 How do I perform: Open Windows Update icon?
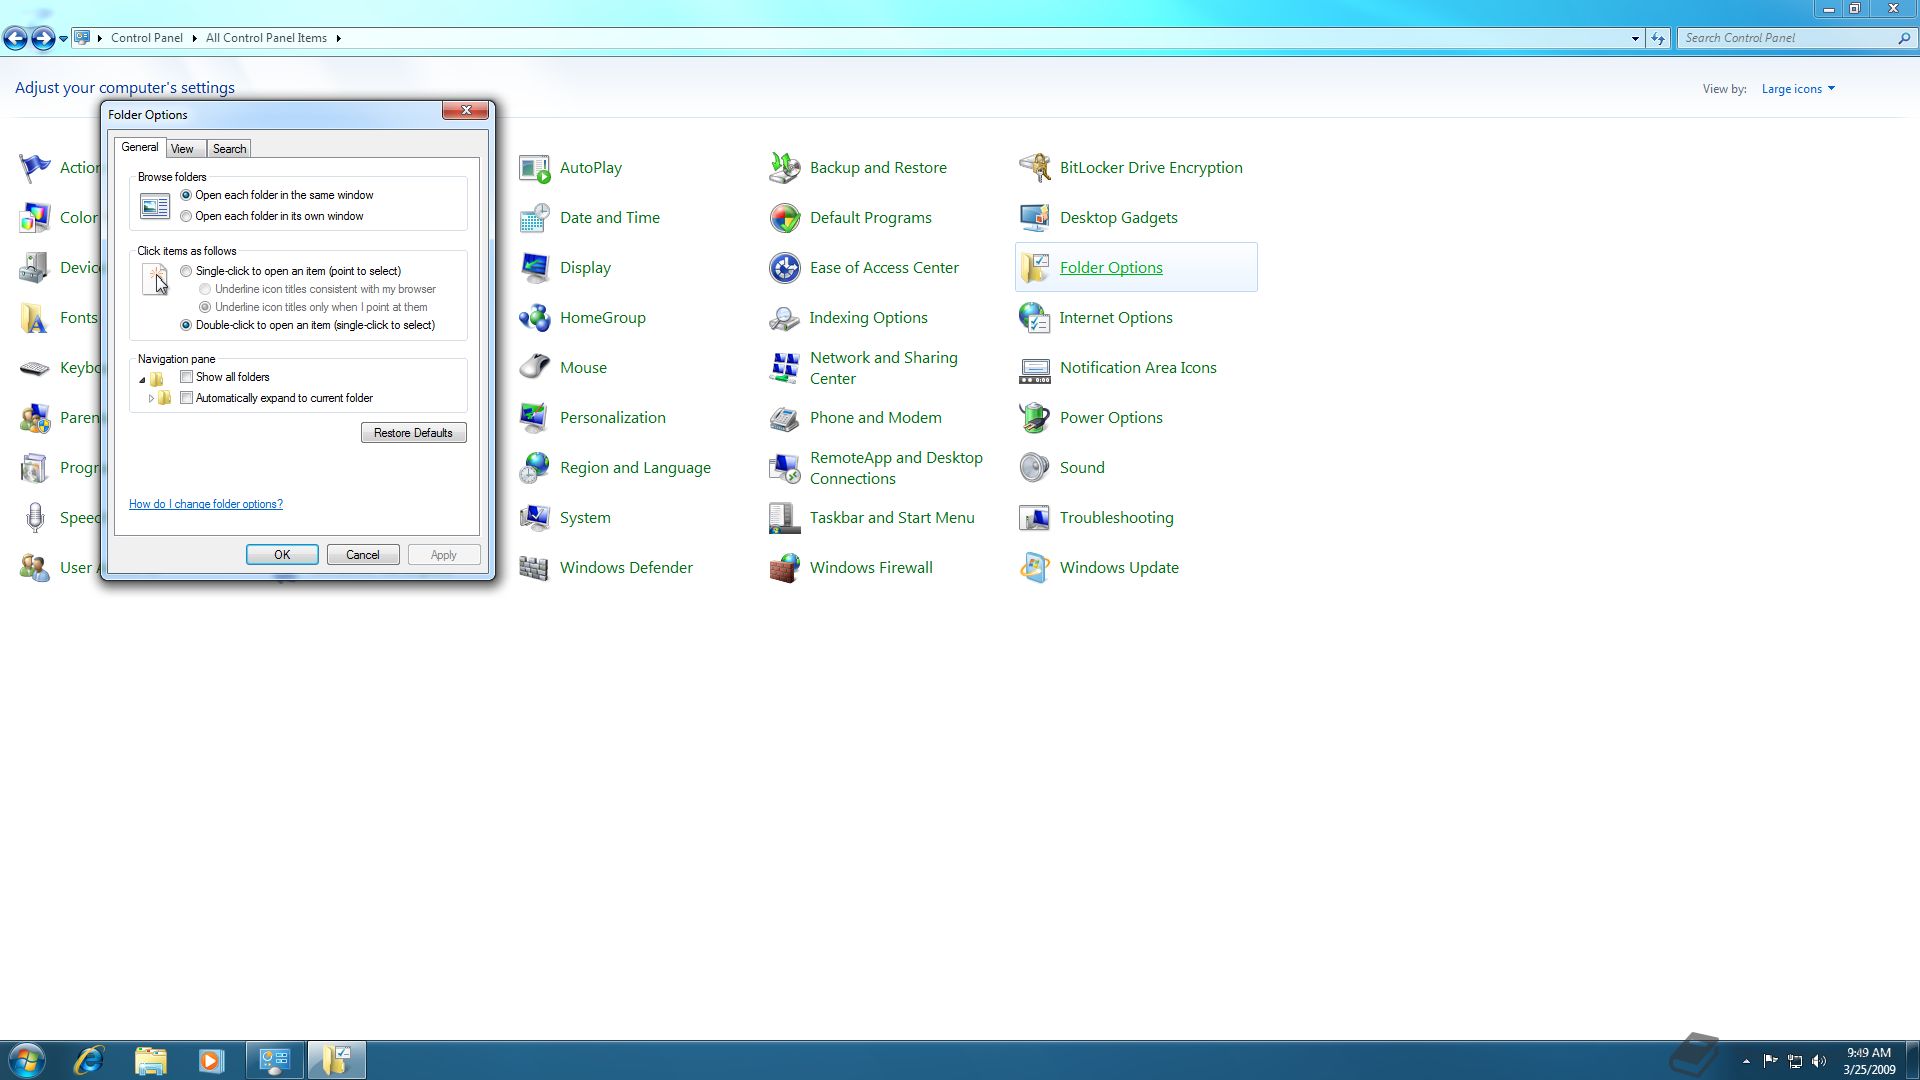[1035, 568]
